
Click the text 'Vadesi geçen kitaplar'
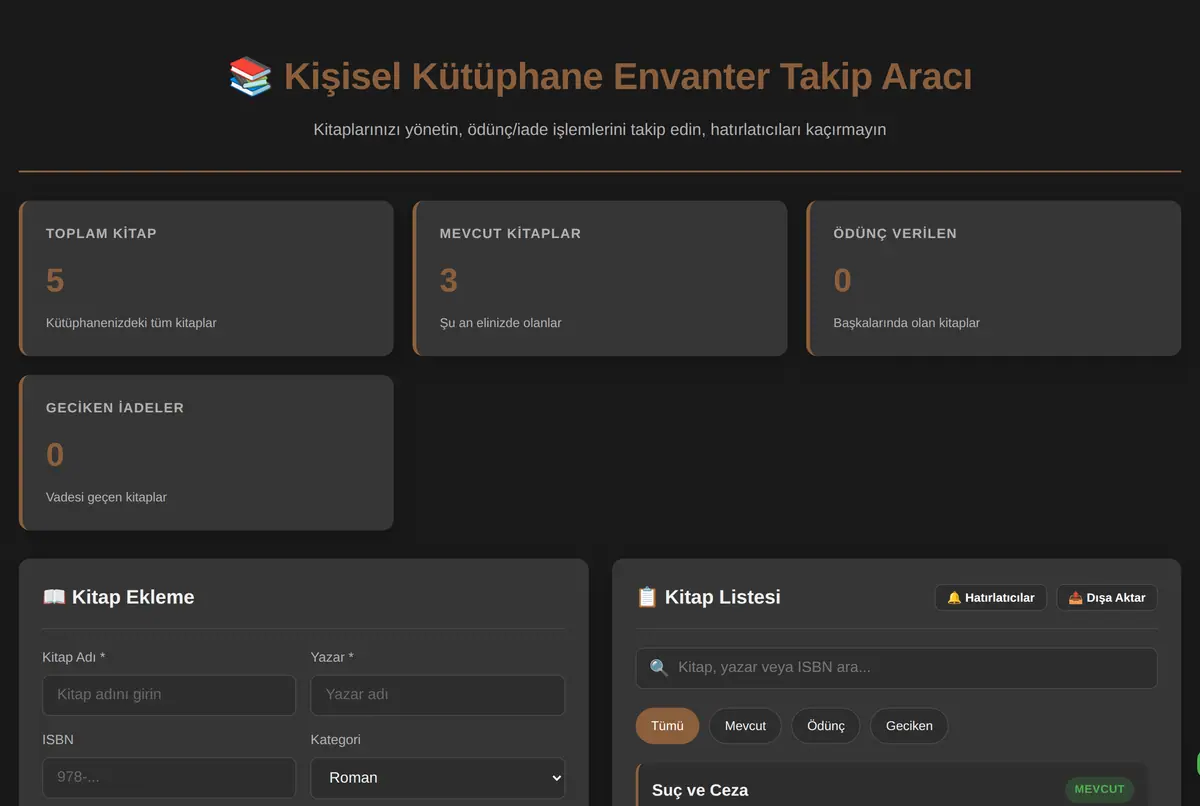click(x=106, y=497)
